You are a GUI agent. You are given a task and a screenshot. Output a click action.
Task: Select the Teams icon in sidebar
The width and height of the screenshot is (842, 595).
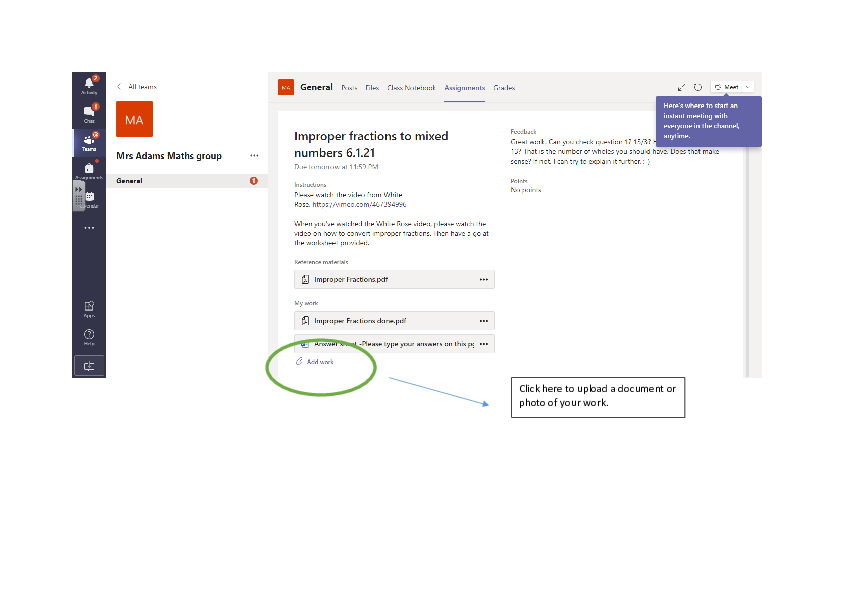(x=89, y=142)
